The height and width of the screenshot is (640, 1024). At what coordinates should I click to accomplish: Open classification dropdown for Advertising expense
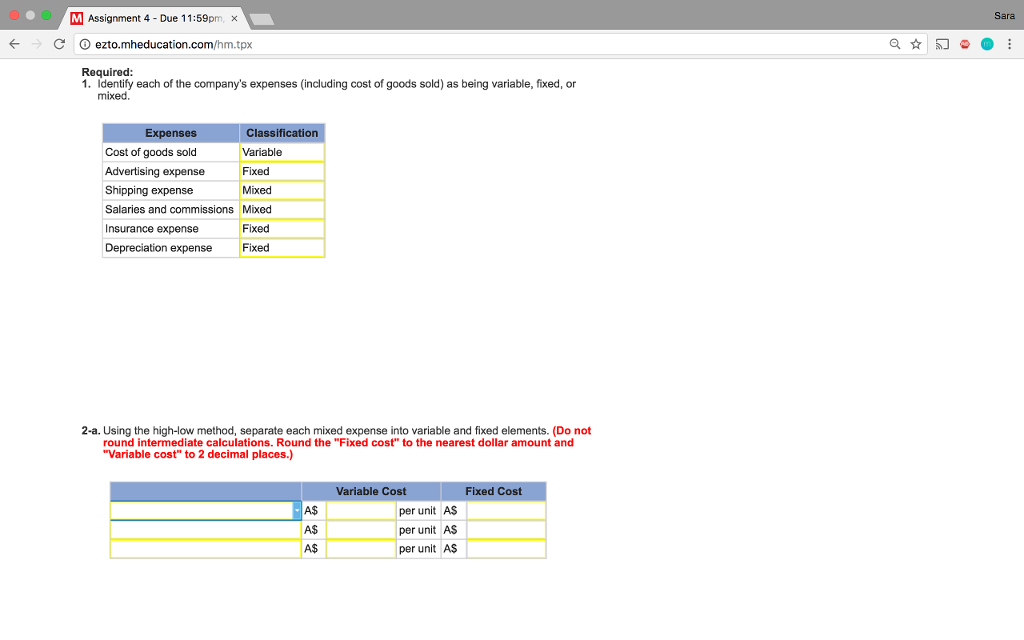(x=281, y=171)
